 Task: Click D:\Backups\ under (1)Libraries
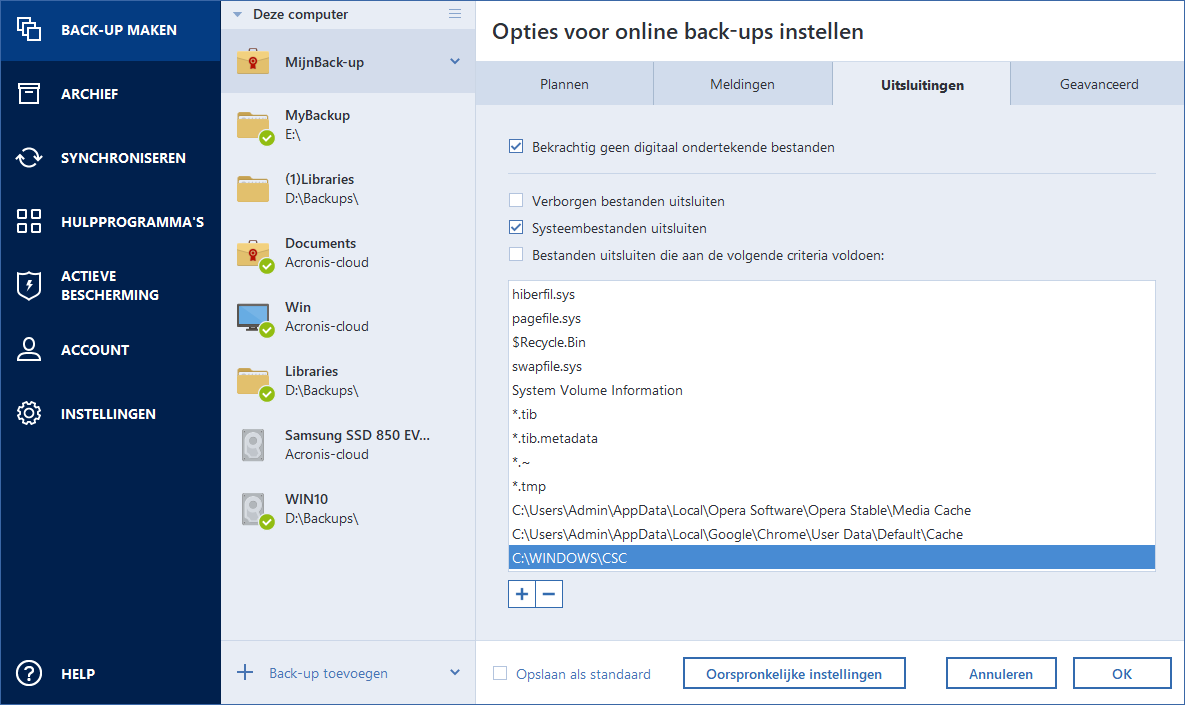click(321, 198)
